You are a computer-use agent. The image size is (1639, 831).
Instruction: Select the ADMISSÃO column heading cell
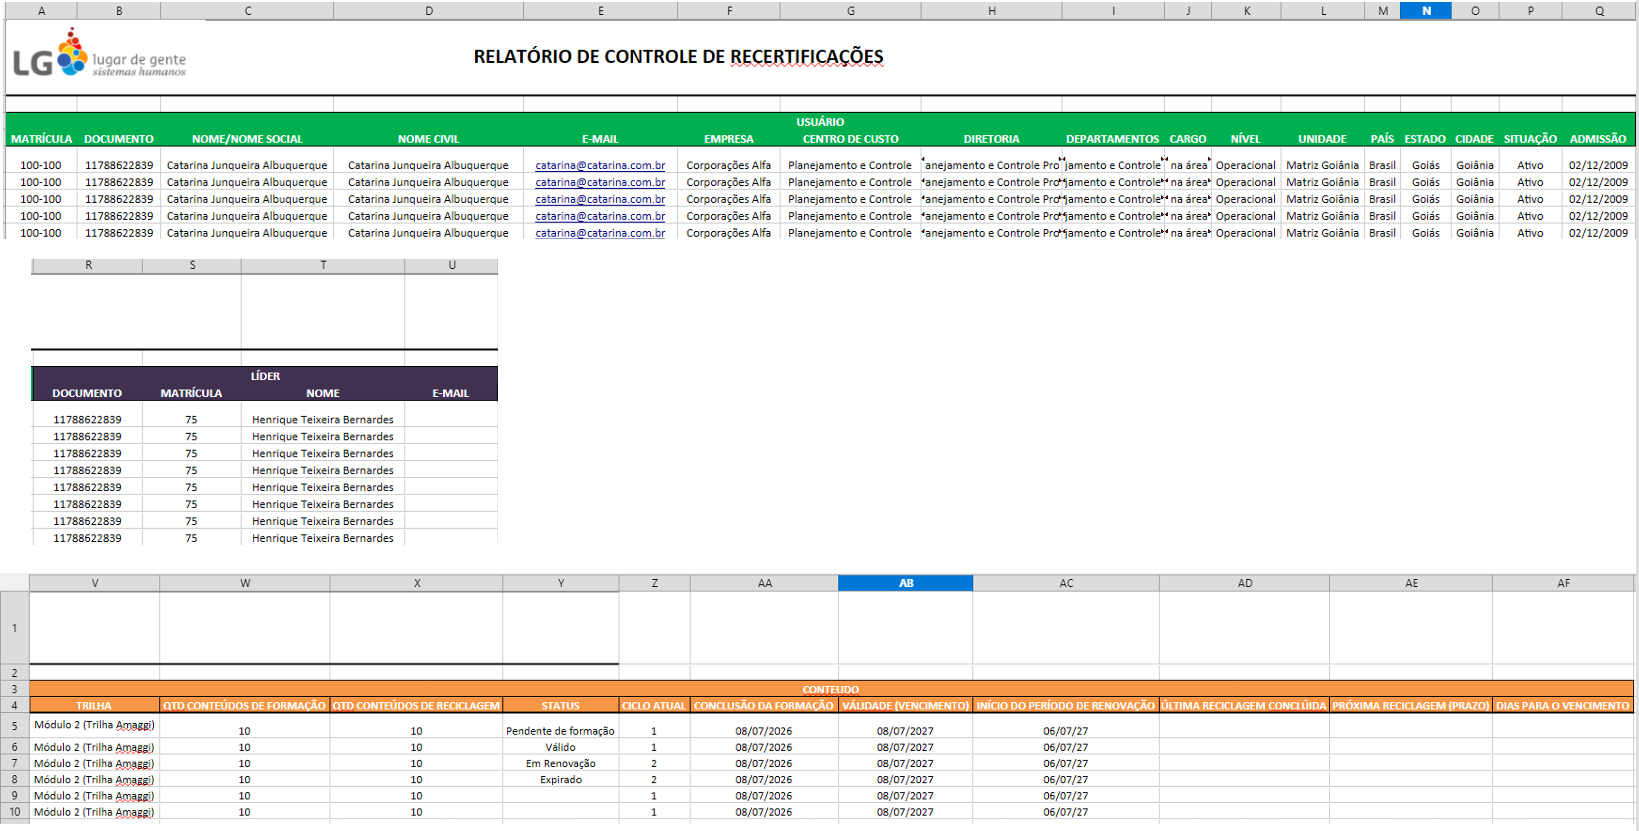(1598, 139)
